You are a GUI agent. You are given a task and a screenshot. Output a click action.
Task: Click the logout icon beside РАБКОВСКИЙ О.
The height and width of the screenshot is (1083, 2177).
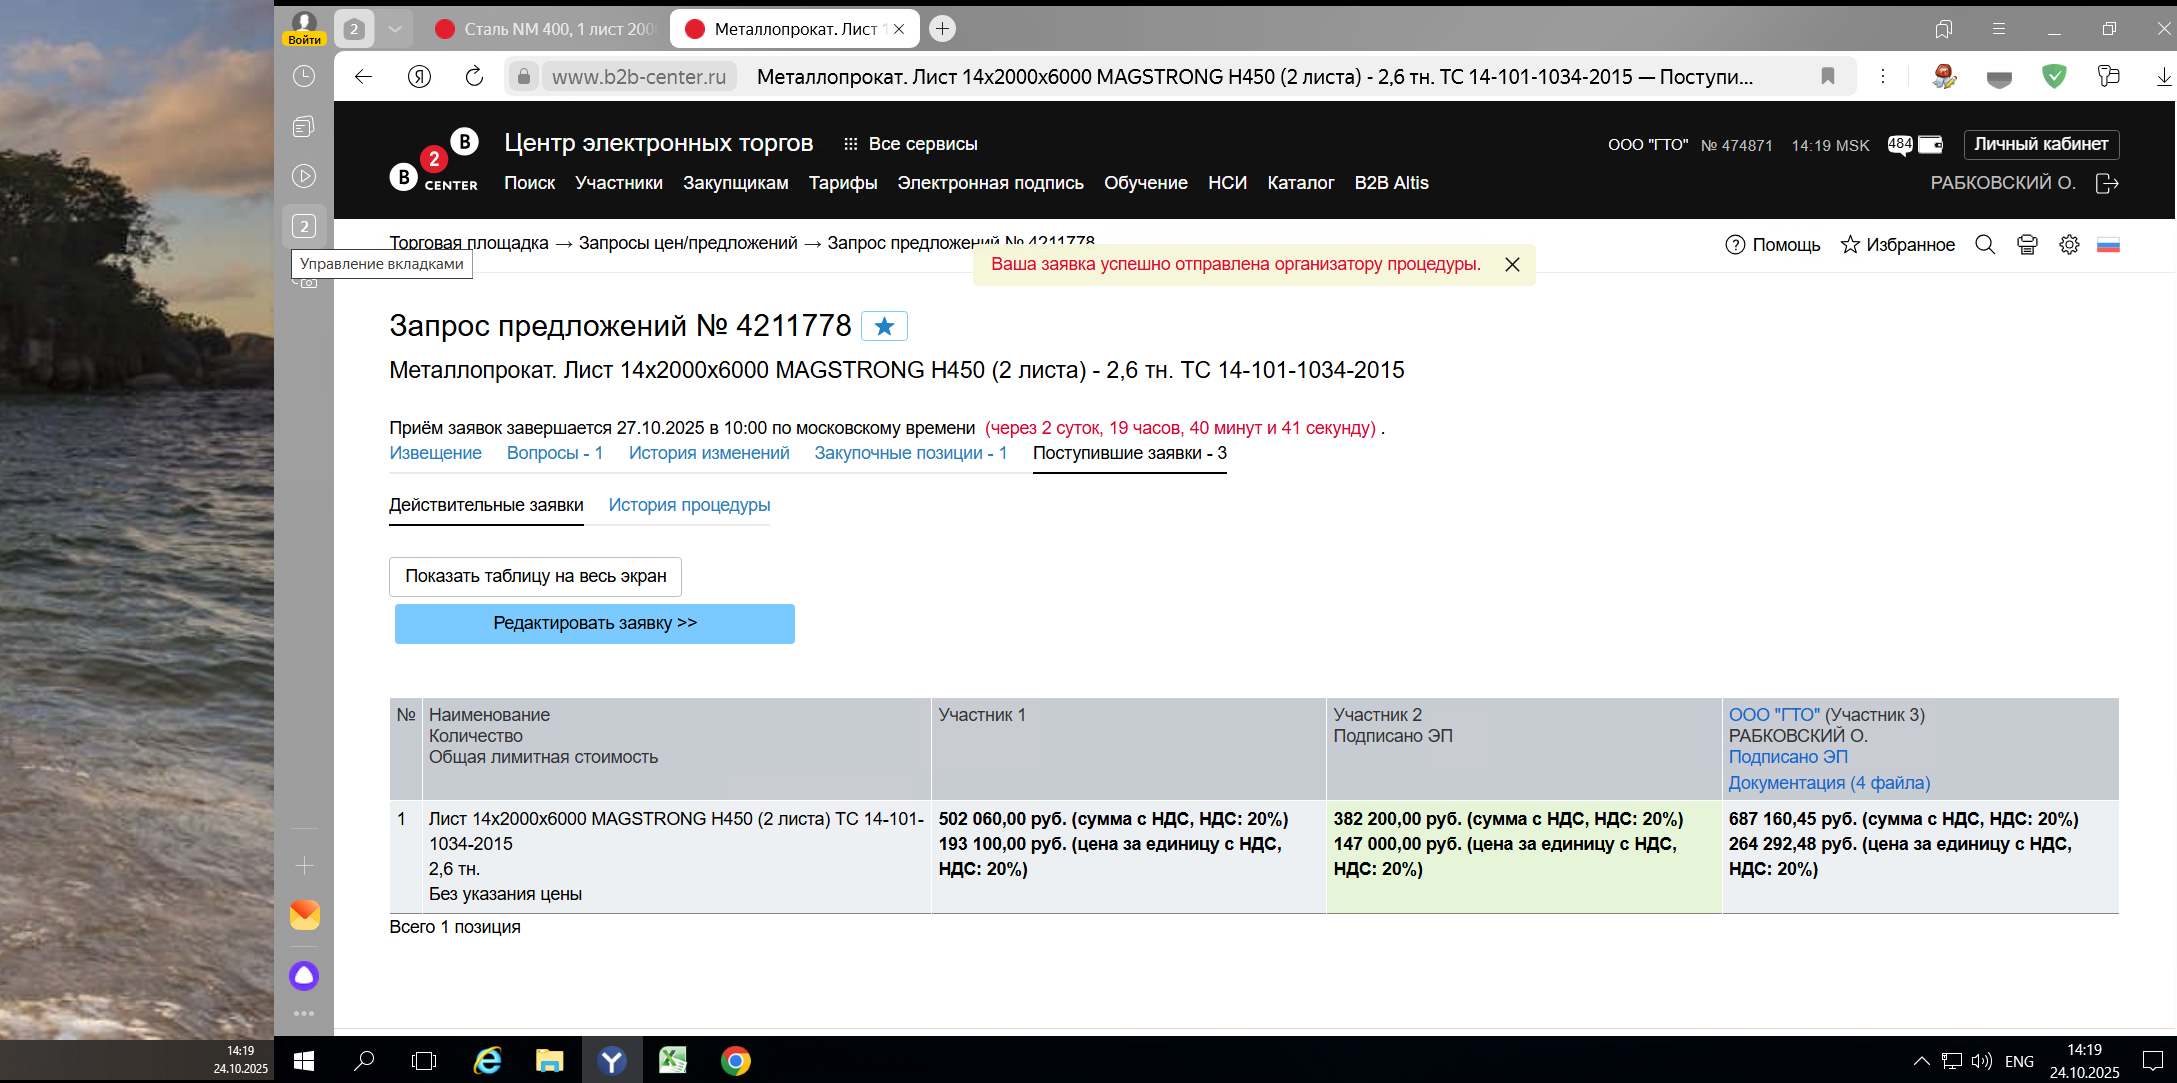(2107, 183)
